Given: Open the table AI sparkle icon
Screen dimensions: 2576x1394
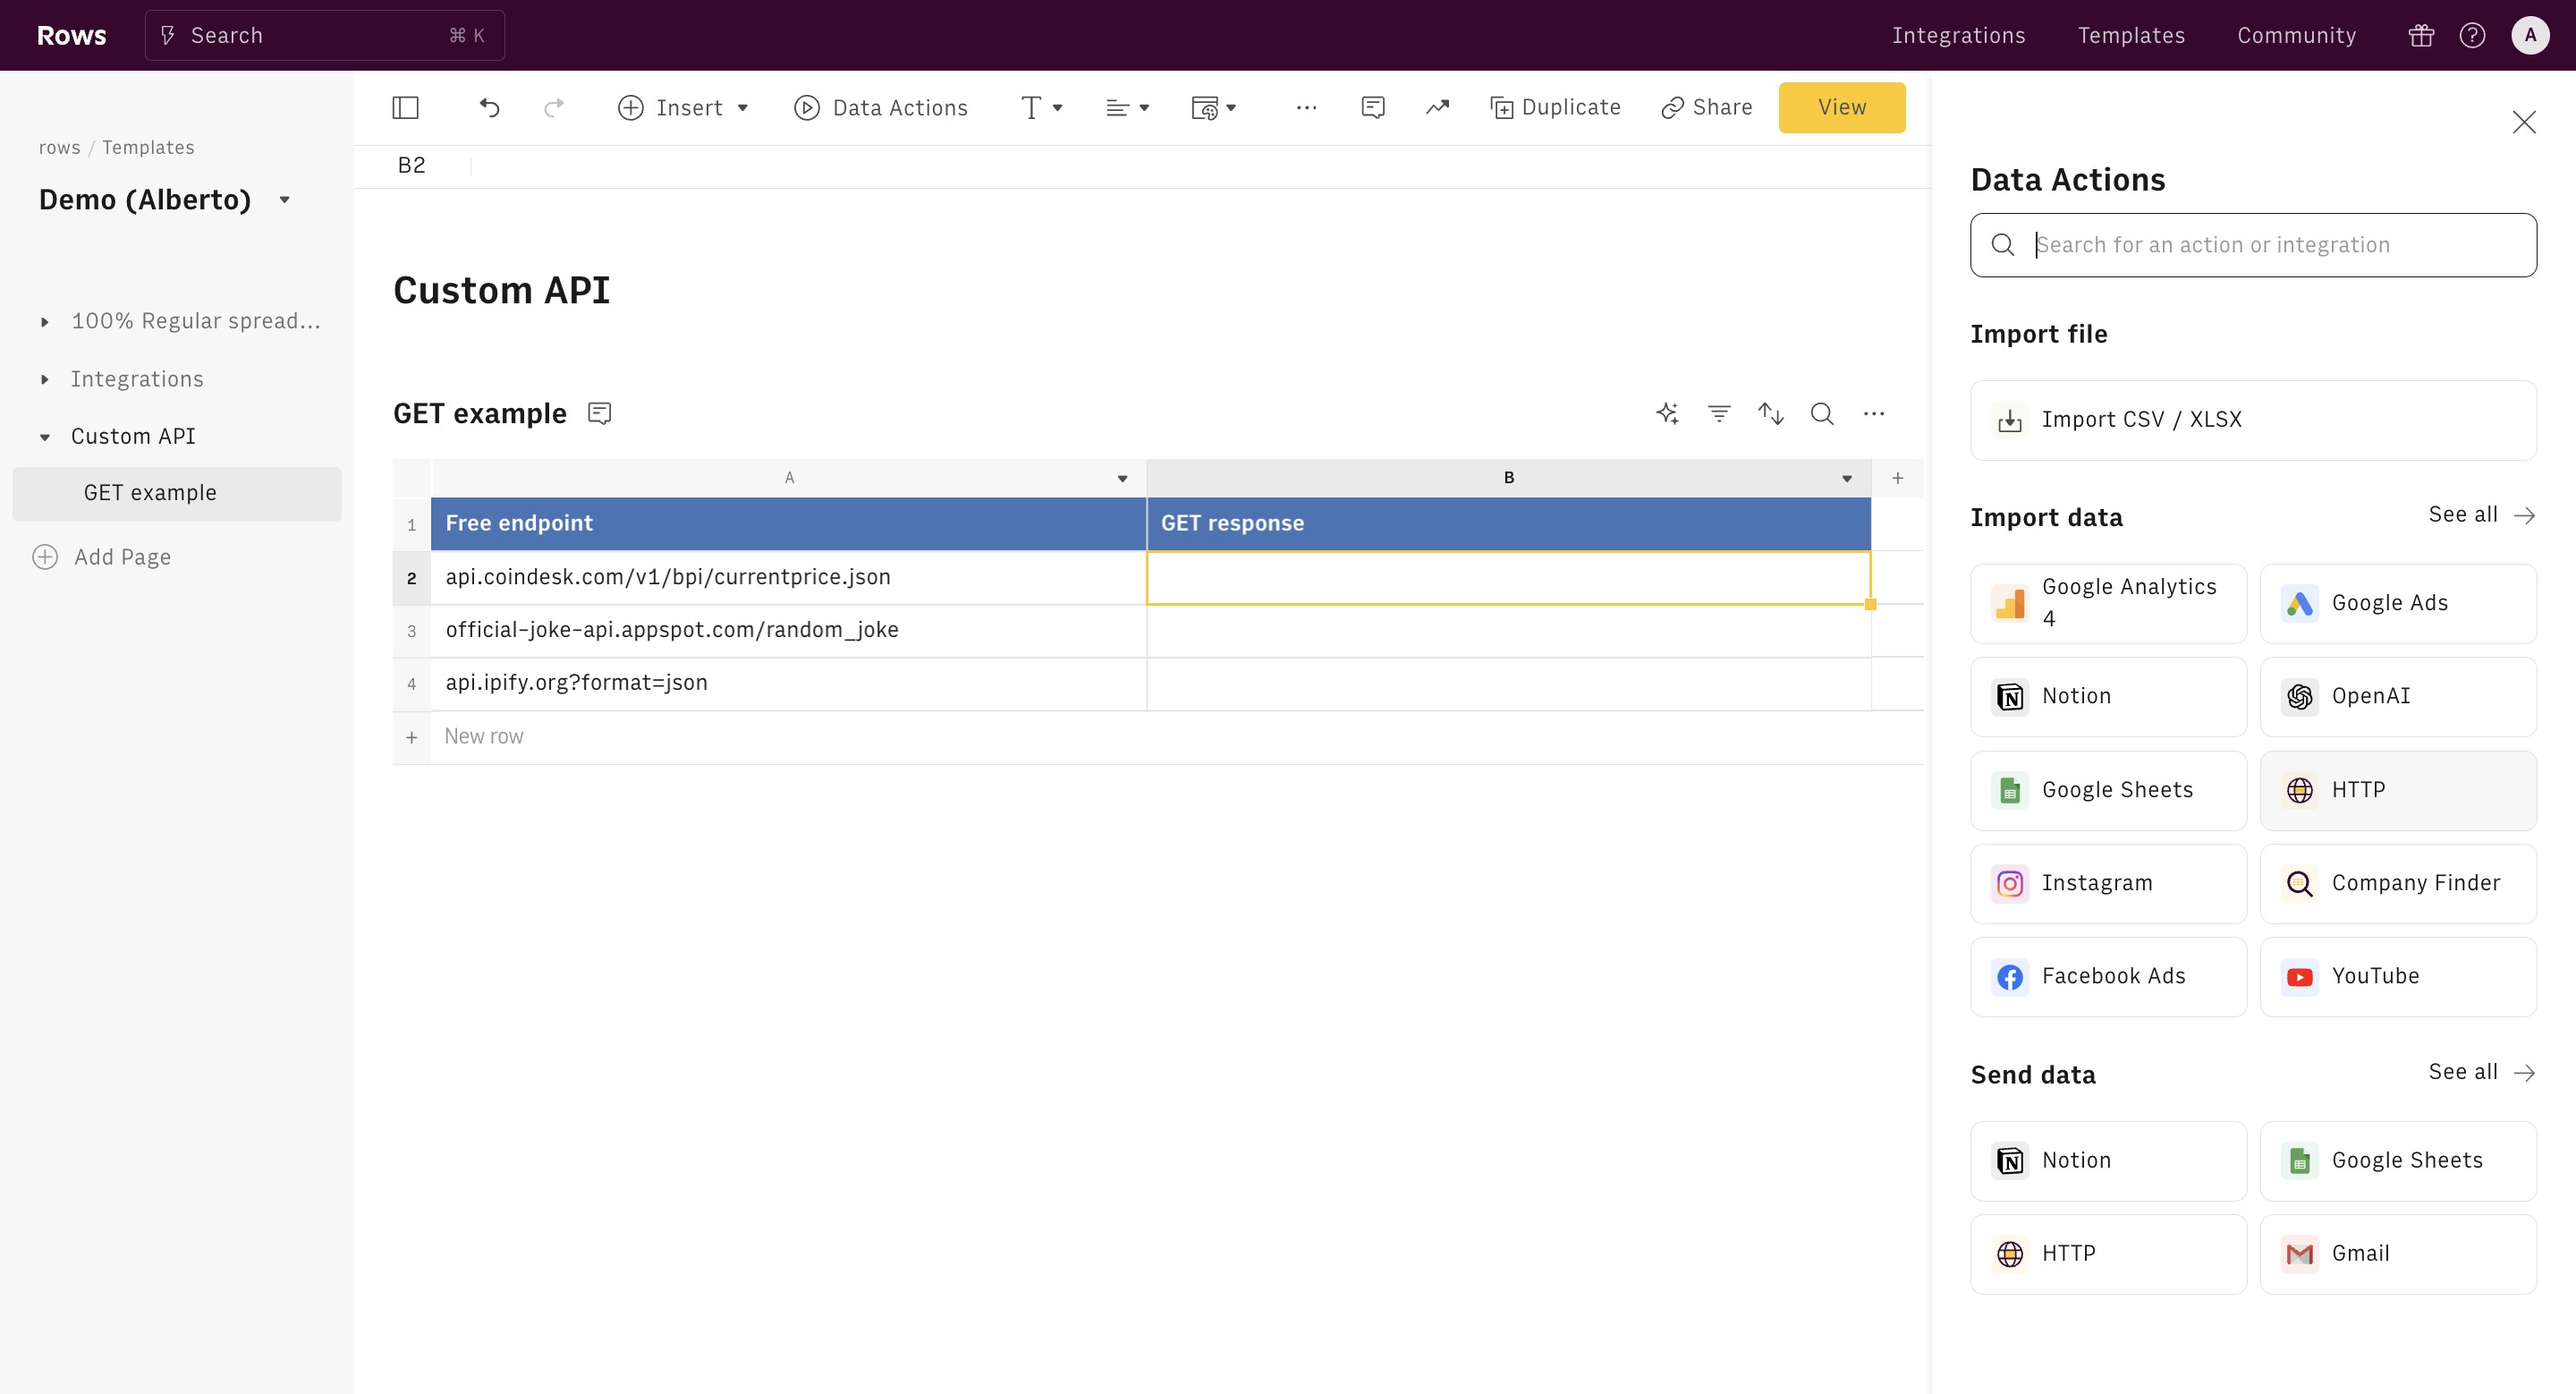Looking at the screenshot, I should pyautogui.click(x=1667, y=413).
